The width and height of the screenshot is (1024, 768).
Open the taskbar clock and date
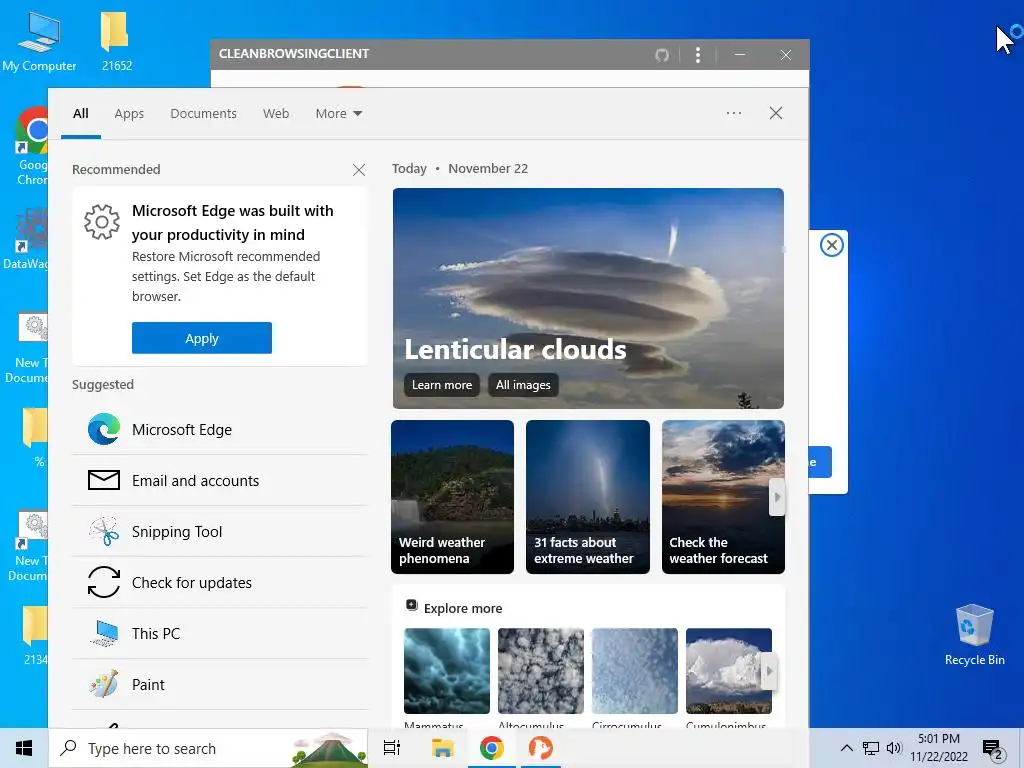pyautogui.click(x=939, y=748)
